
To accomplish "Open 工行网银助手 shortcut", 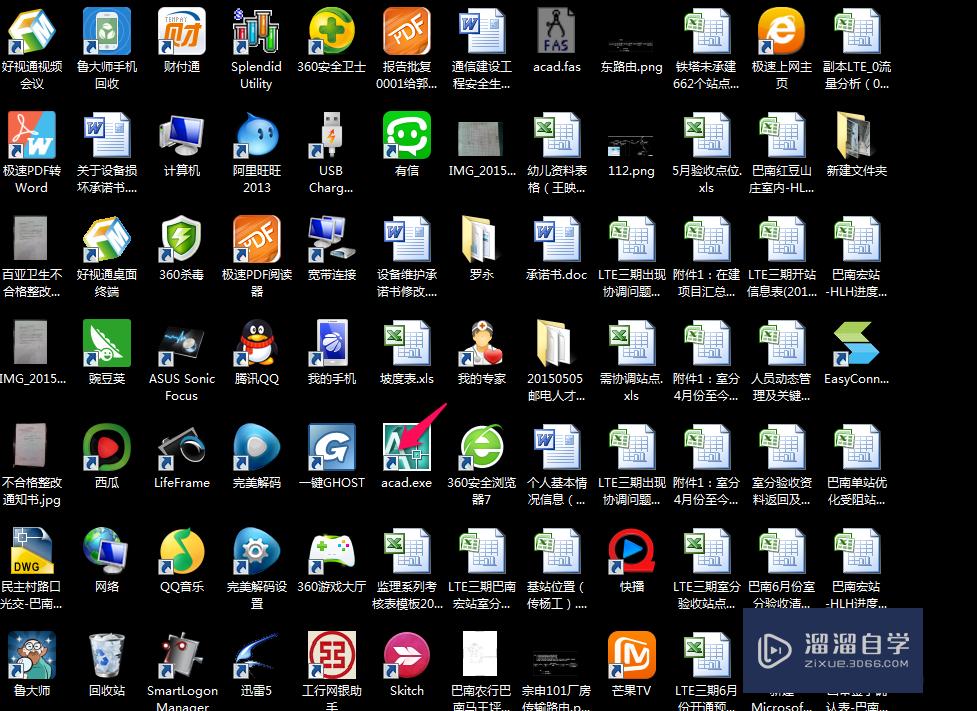I will (x=331, y=656).
